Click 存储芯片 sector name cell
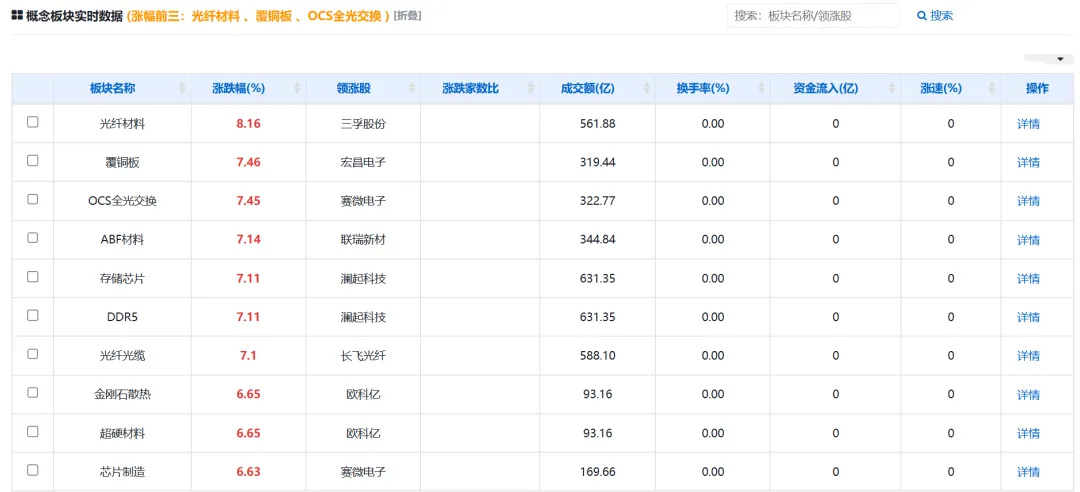The width and height of the screenshot is (1080, 492). pyautogui.click(x=122, y=278)
